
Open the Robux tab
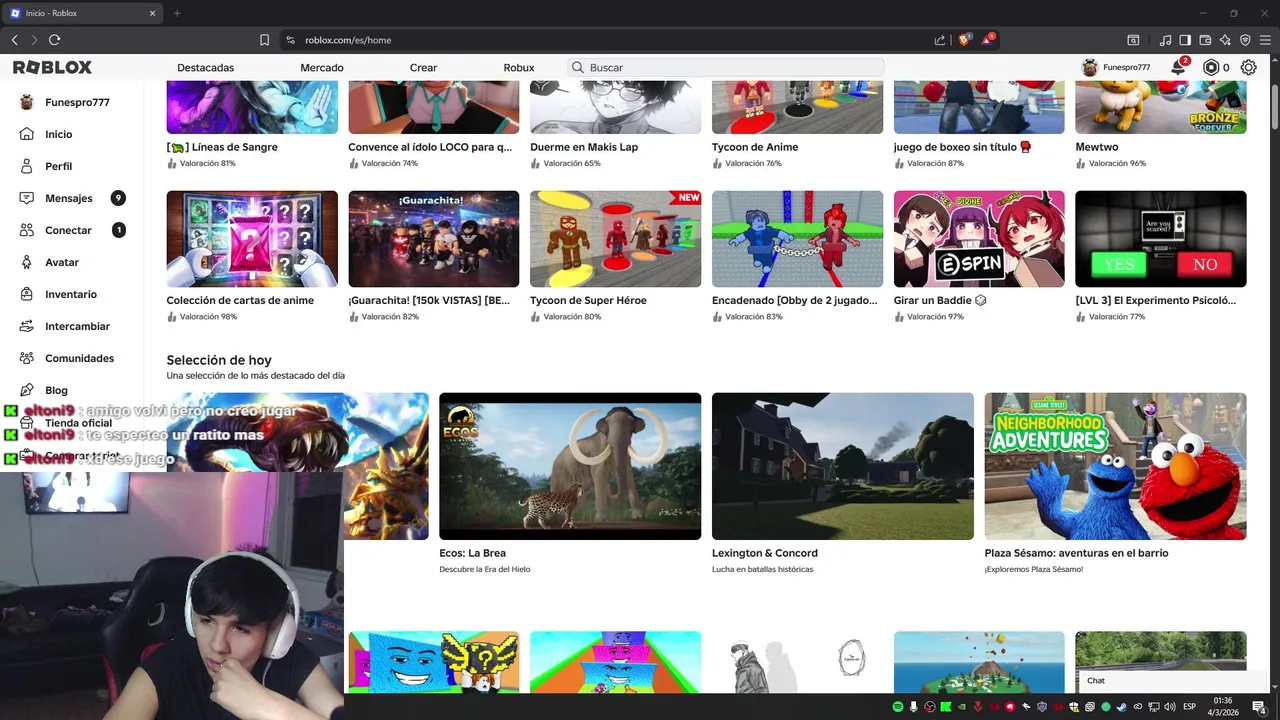tap(519, 68)
